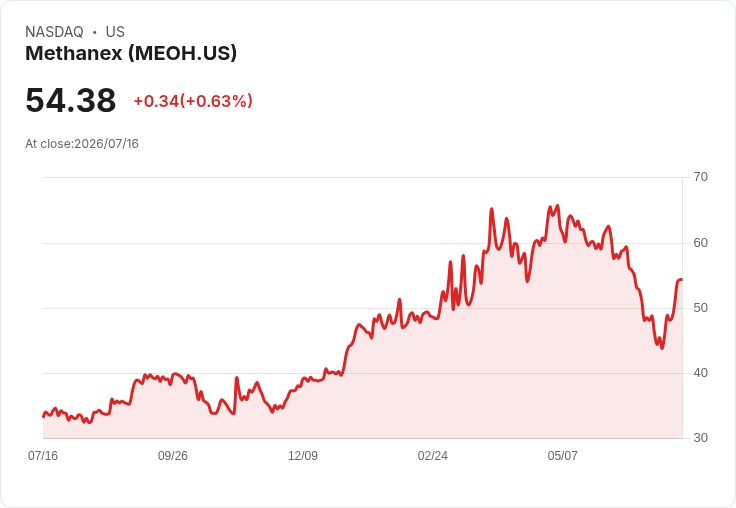This screenshot has height=508, width=736.
Task: Click the 09/26 date on the axis
Action: (x=173, y=455)
